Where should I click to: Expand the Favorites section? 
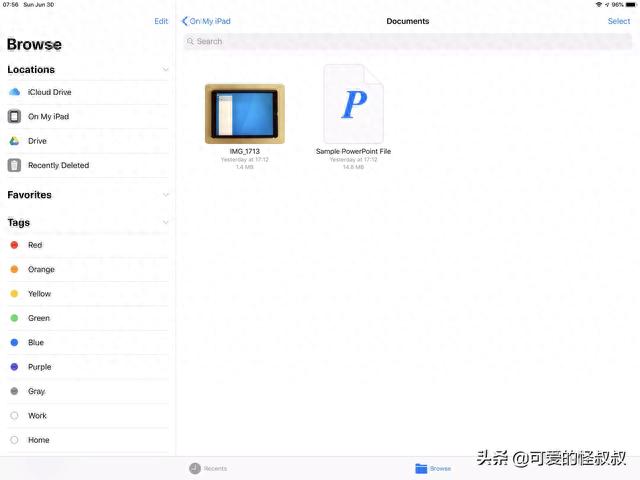tap(165, 195)
